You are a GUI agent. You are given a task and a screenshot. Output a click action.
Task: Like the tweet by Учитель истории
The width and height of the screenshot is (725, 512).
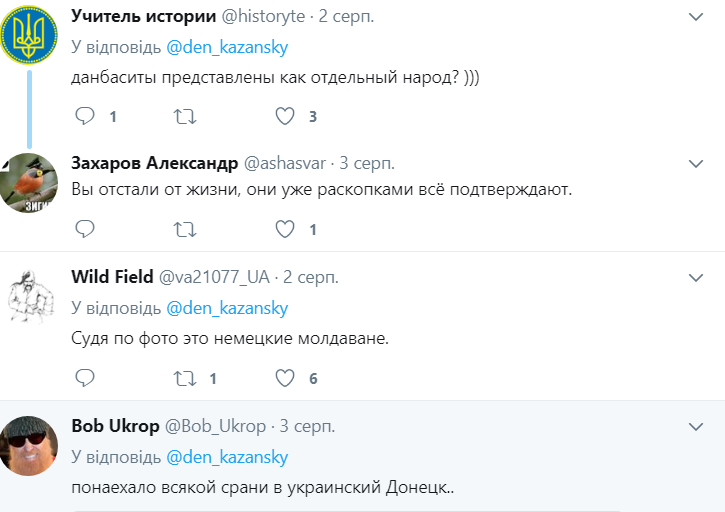click(x=285, y=116)
